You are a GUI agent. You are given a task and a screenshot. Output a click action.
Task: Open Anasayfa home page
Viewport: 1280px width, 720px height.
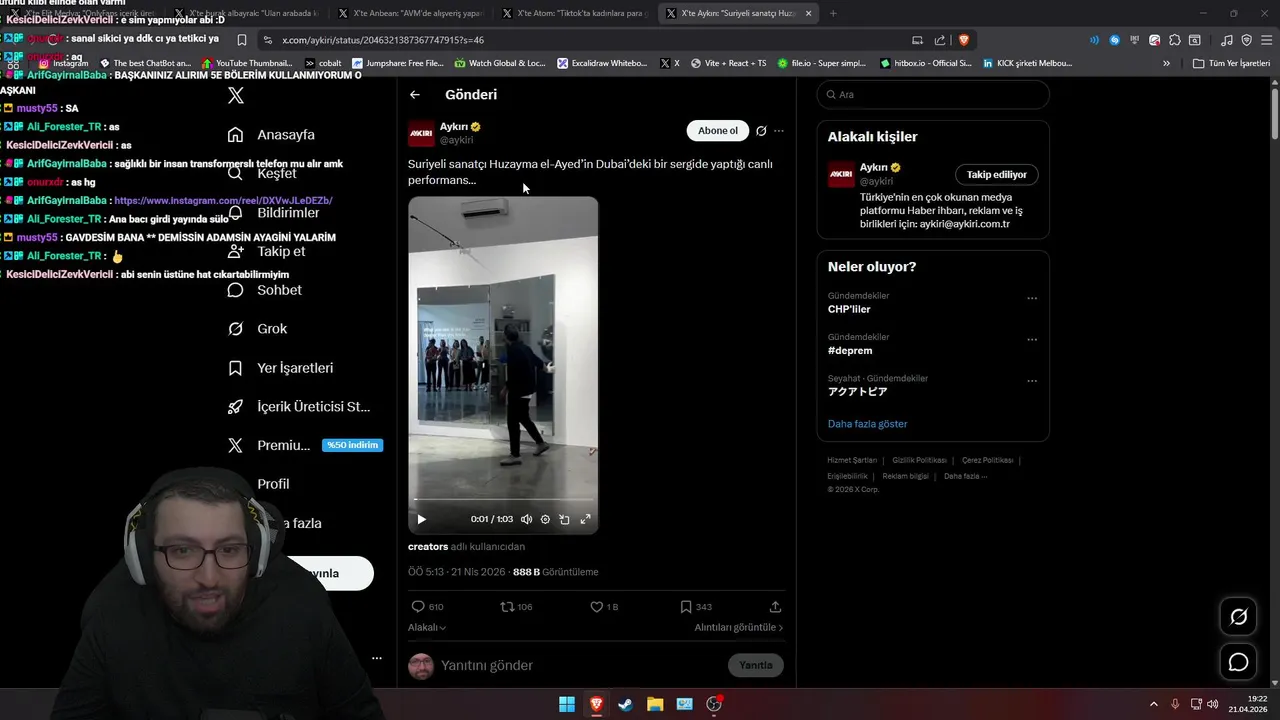271,134
